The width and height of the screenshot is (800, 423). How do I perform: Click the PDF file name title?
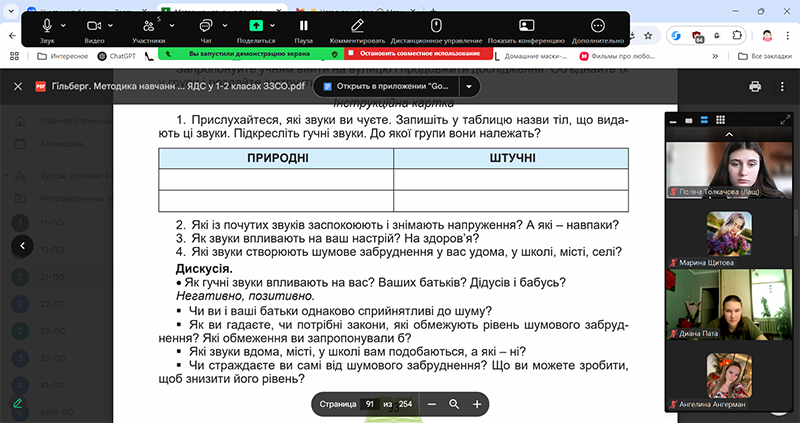click(178, 86)
